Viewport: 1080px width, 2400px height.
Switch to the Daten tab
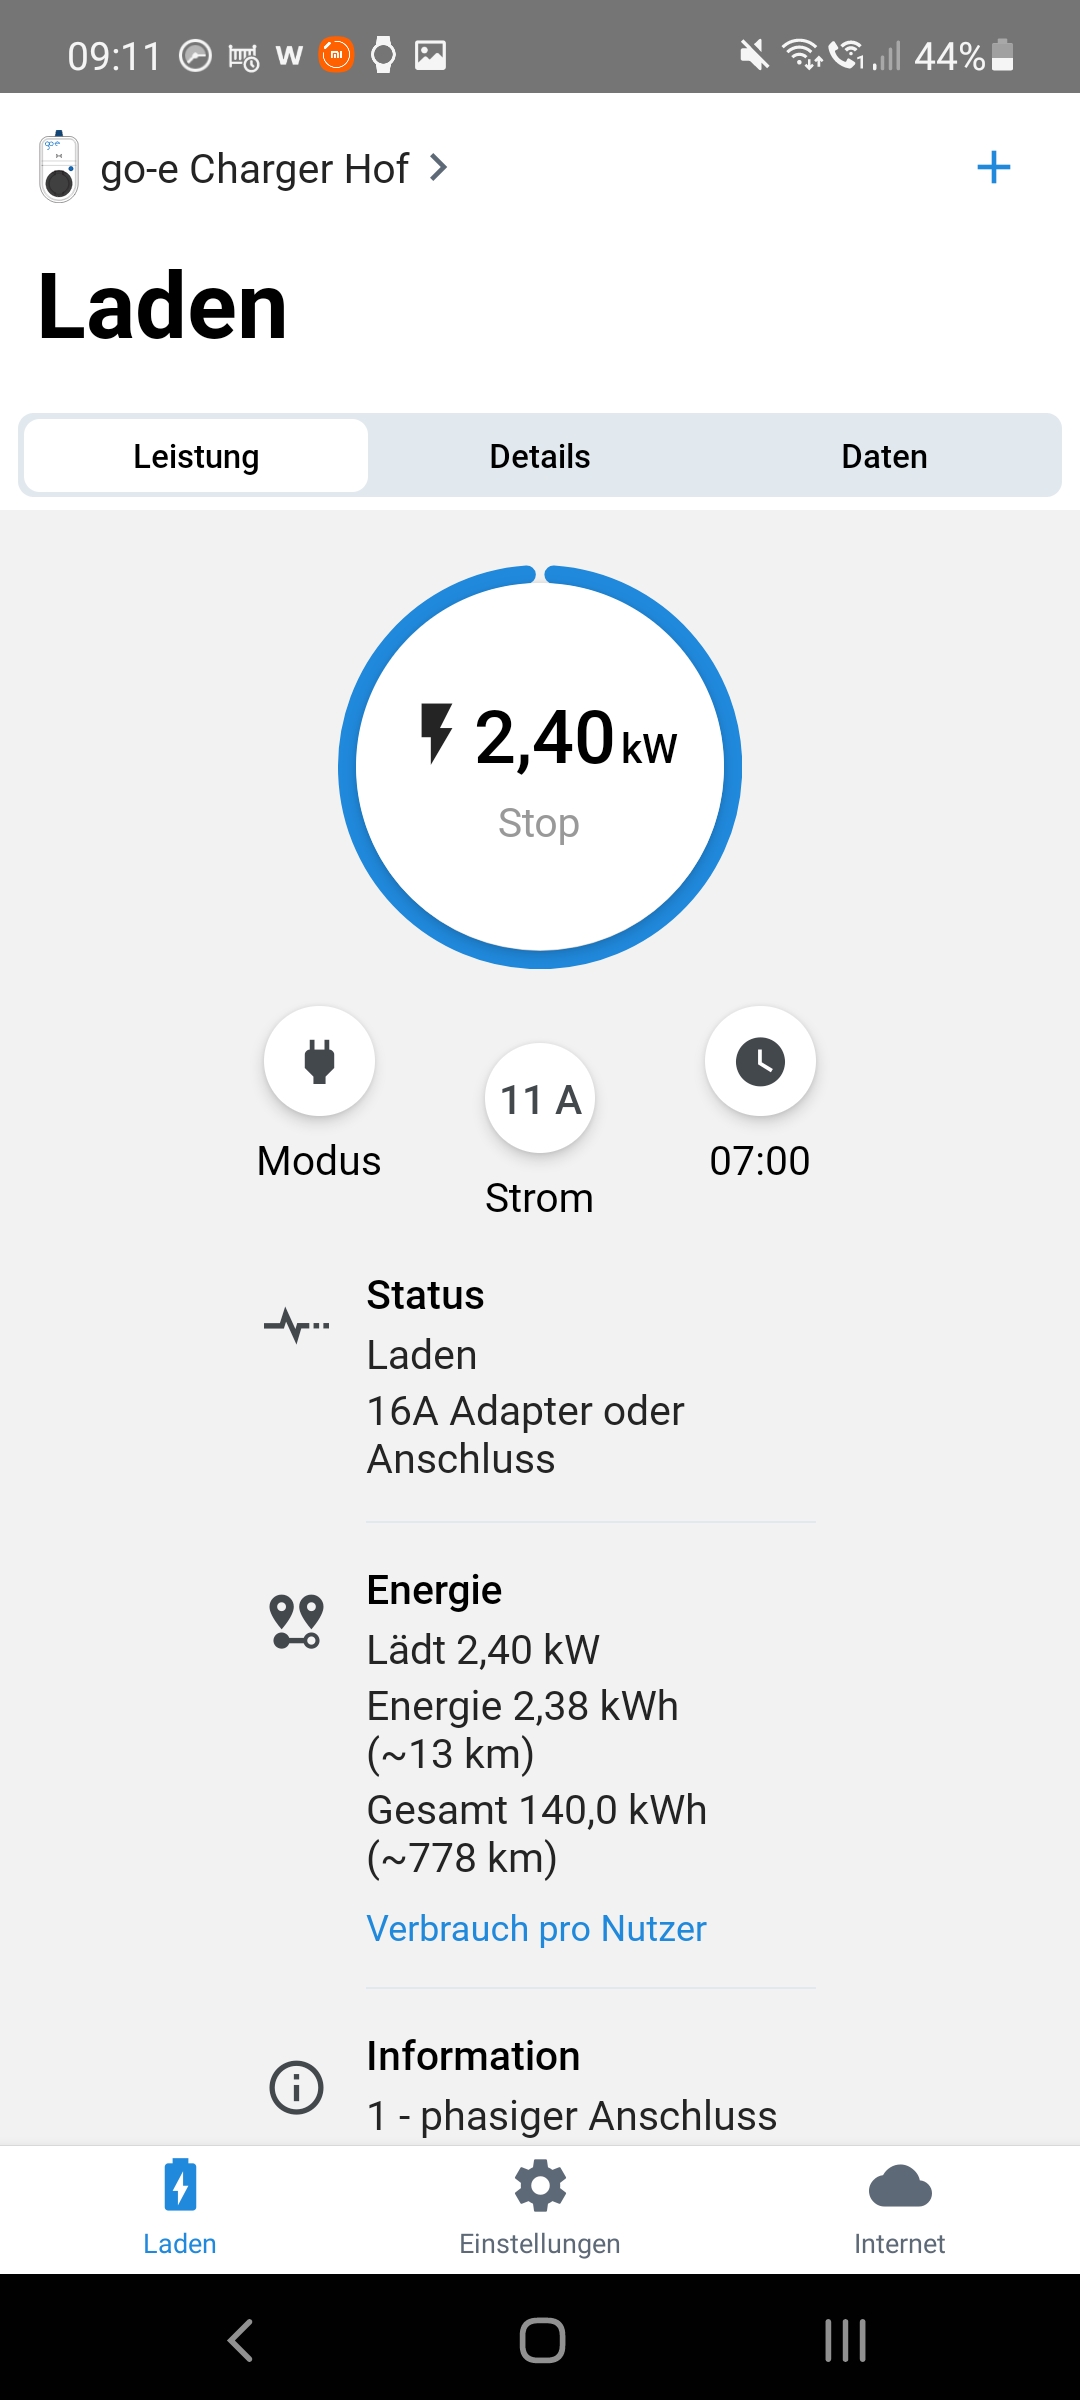coord(884,456)
